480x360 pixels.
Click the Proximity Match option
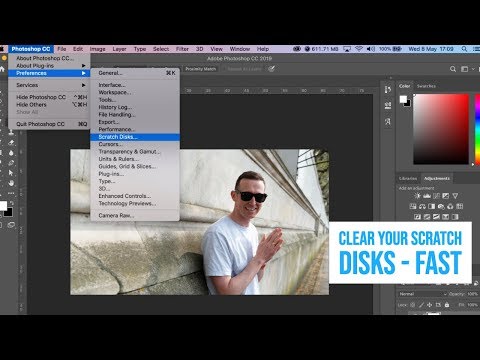click(x=201, y=69)
